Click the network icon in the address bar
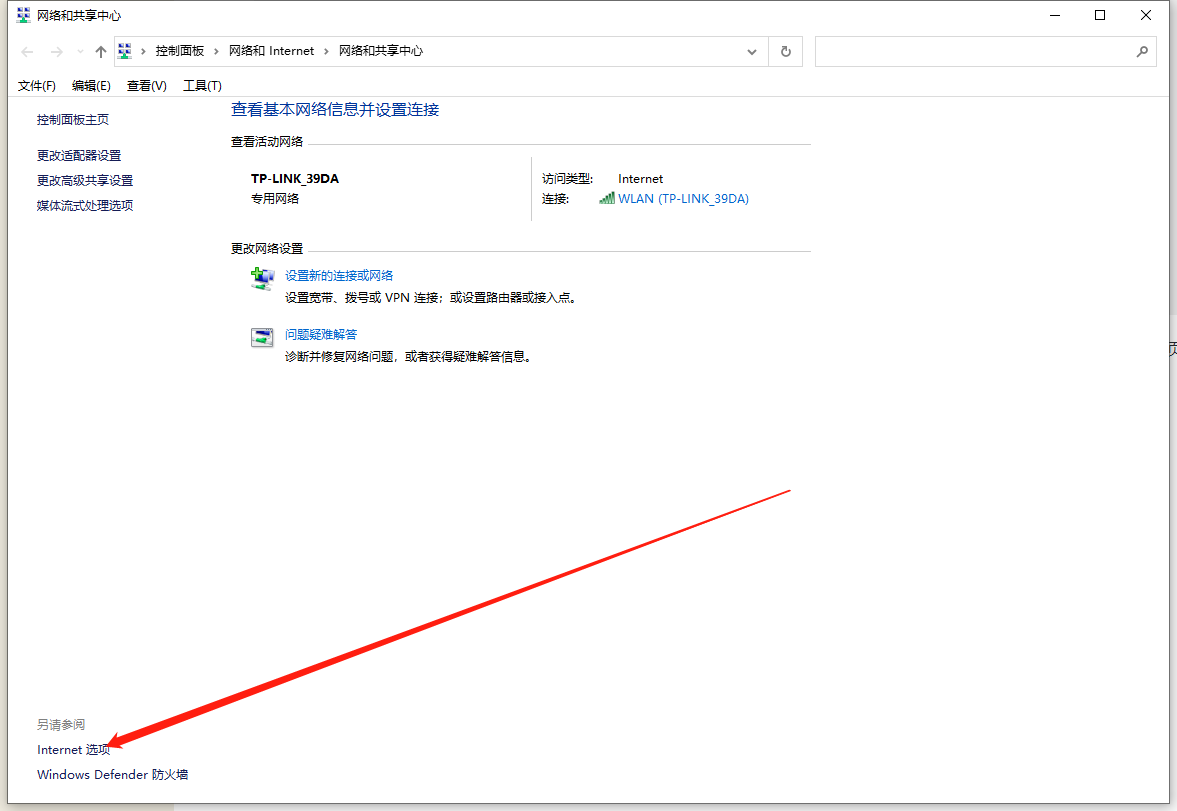1177x811 pixels. coord(124,50)
